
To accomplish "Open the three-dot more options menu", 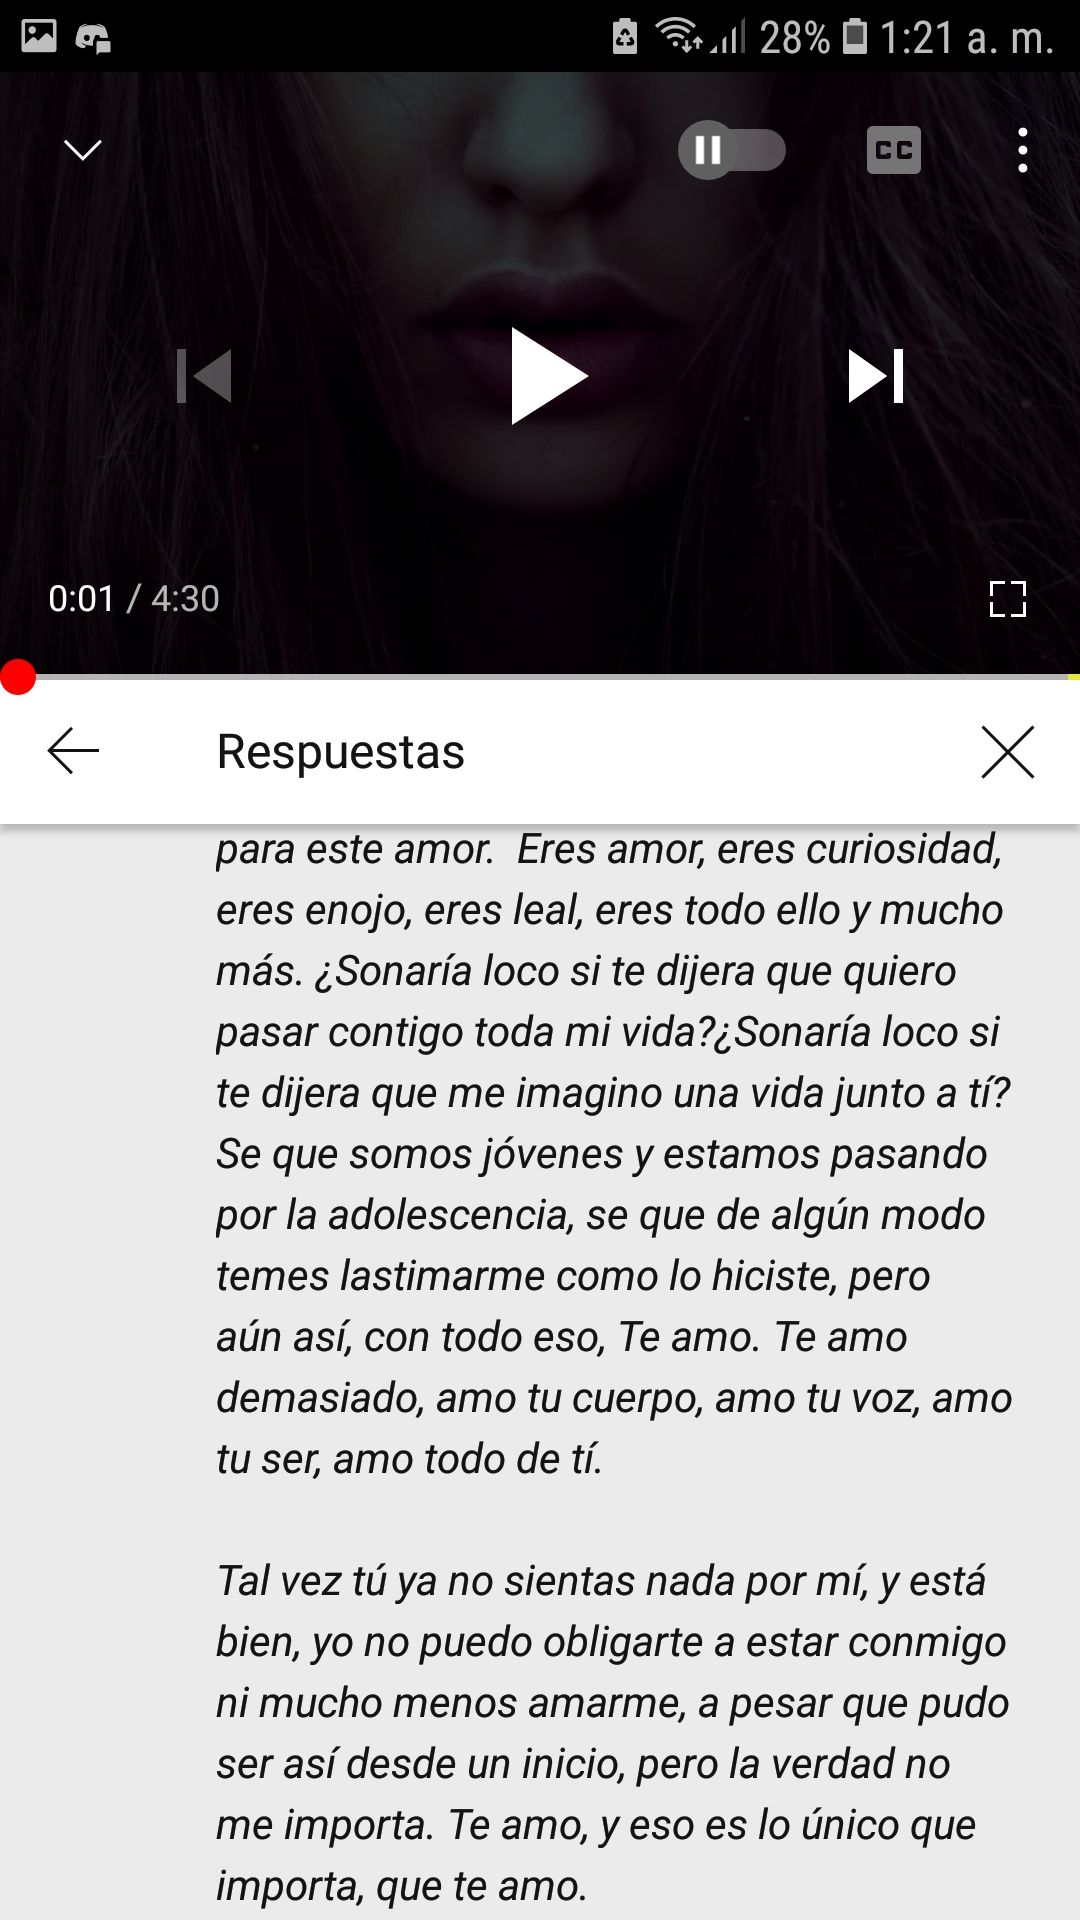I will click(1022, 150).
